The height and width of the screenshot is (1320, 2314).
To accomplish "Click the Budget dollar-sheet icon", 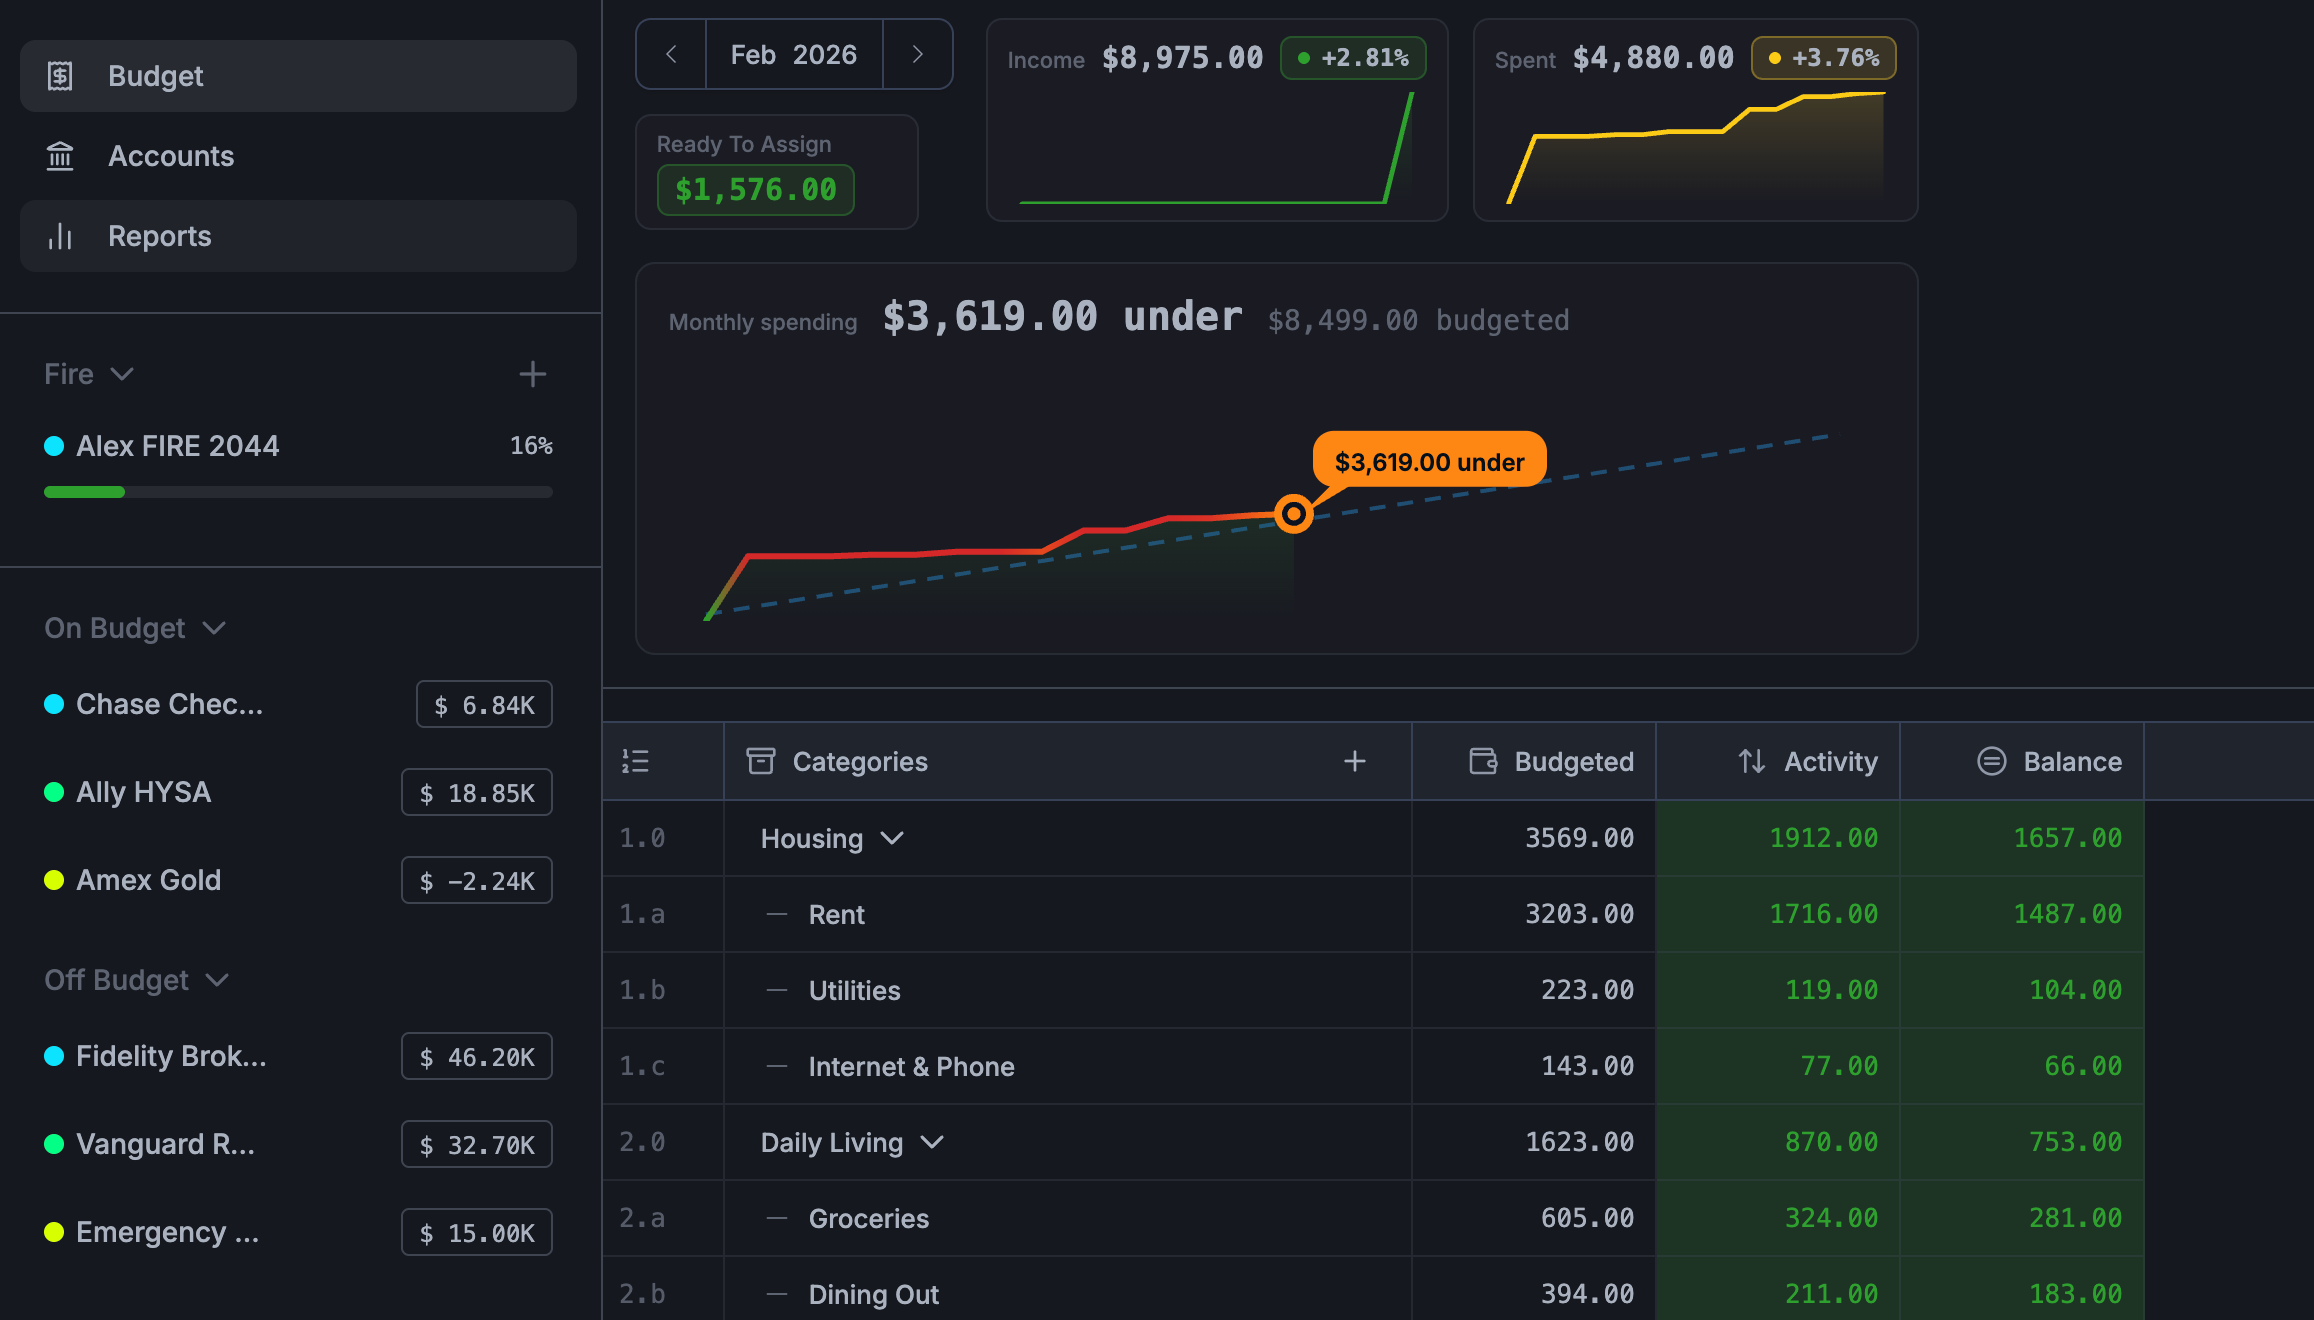I will [60, 76].
